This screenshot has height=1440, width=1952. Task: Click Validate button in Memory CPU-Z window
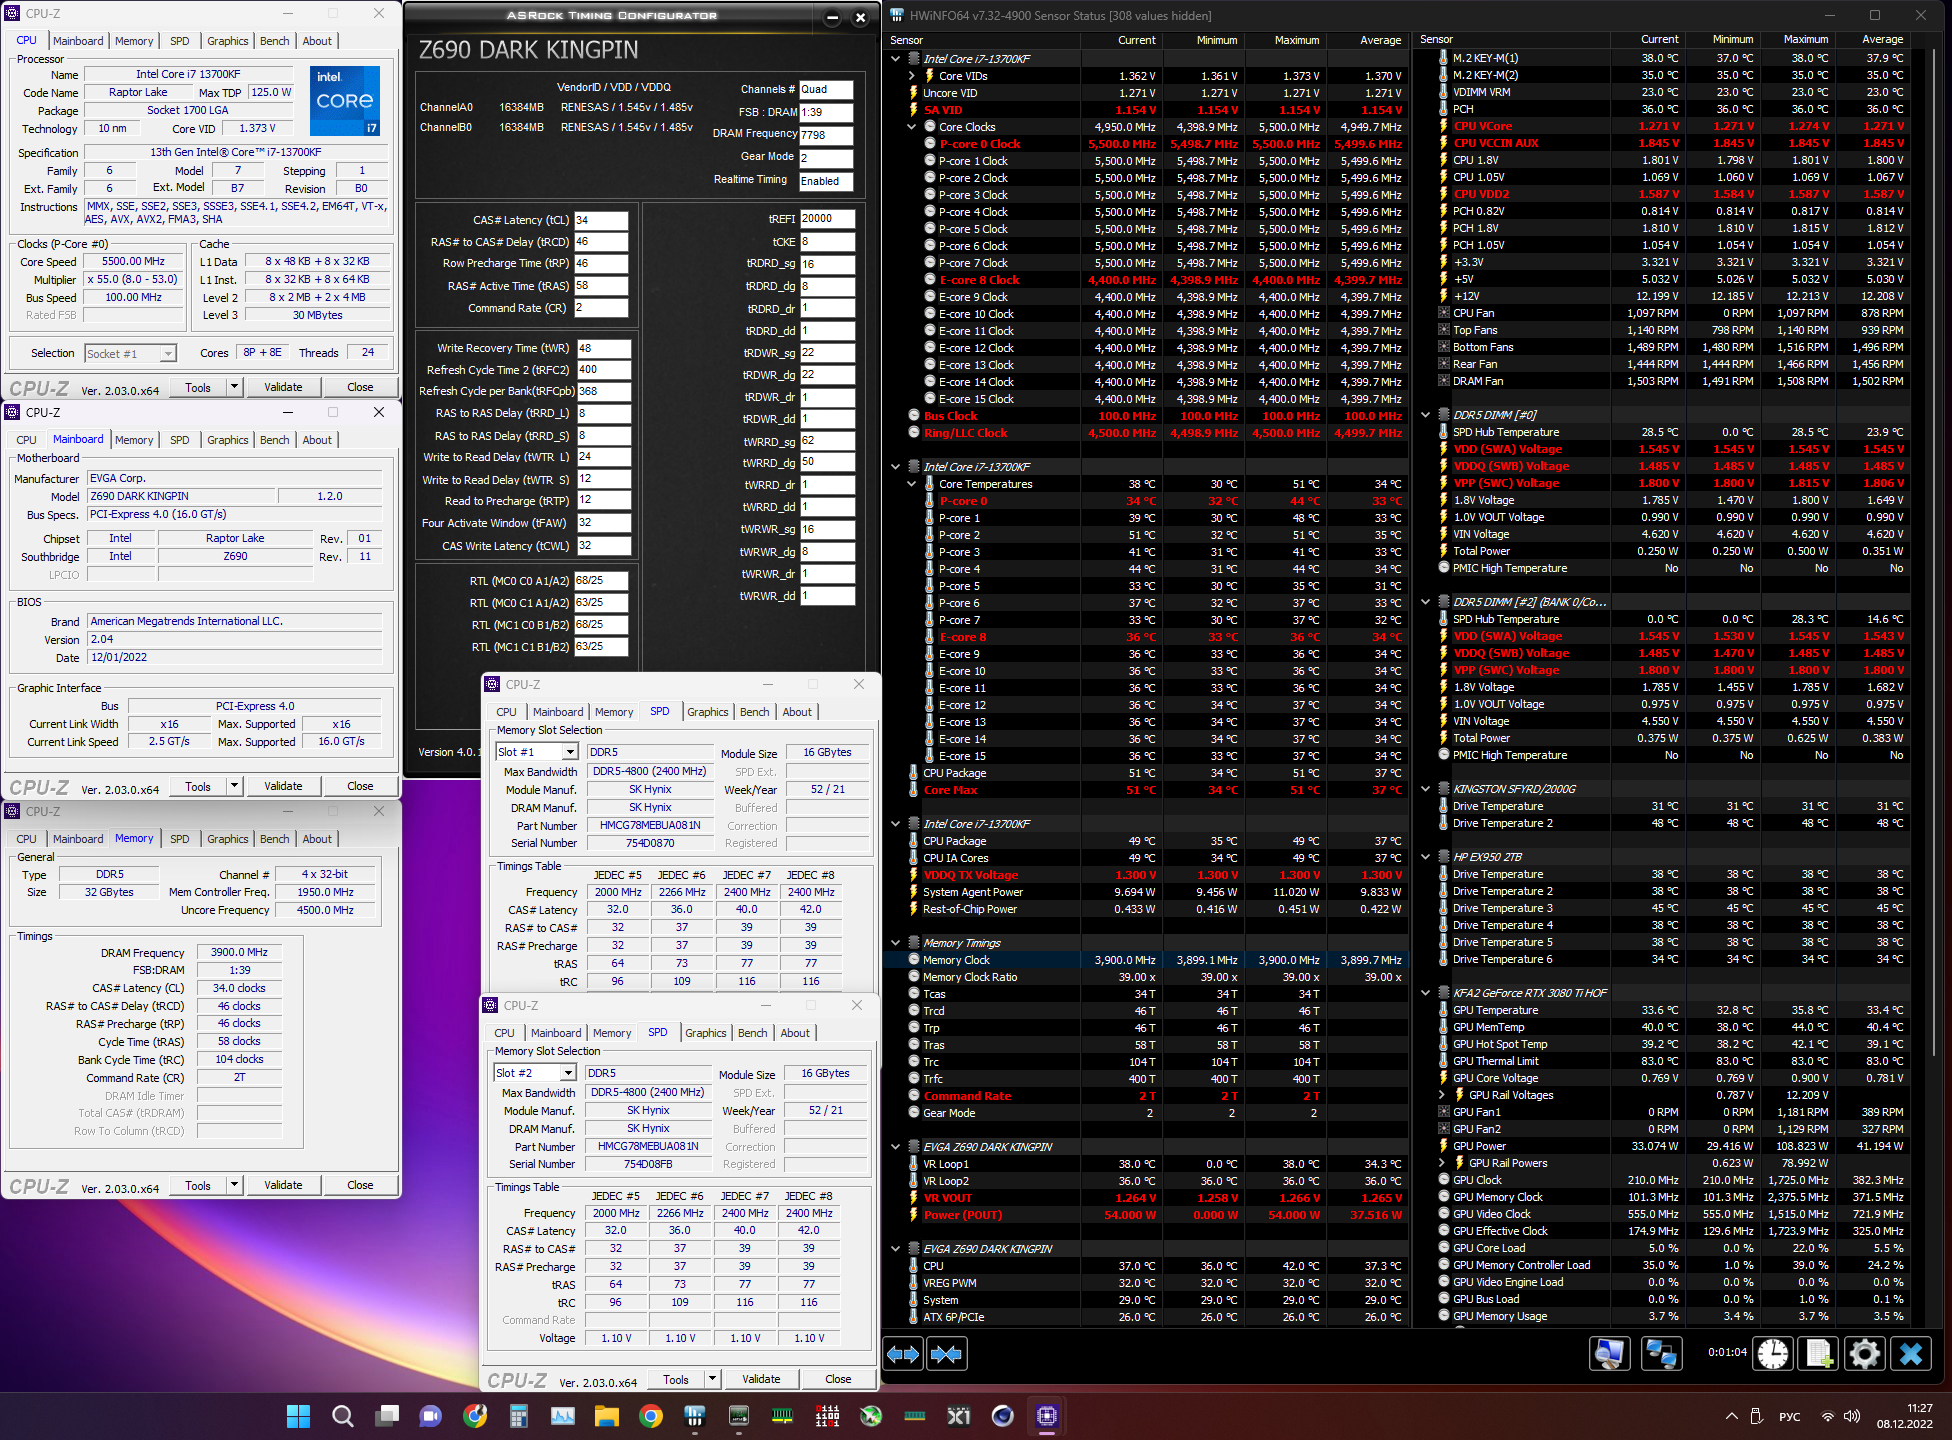point(283,1185)
